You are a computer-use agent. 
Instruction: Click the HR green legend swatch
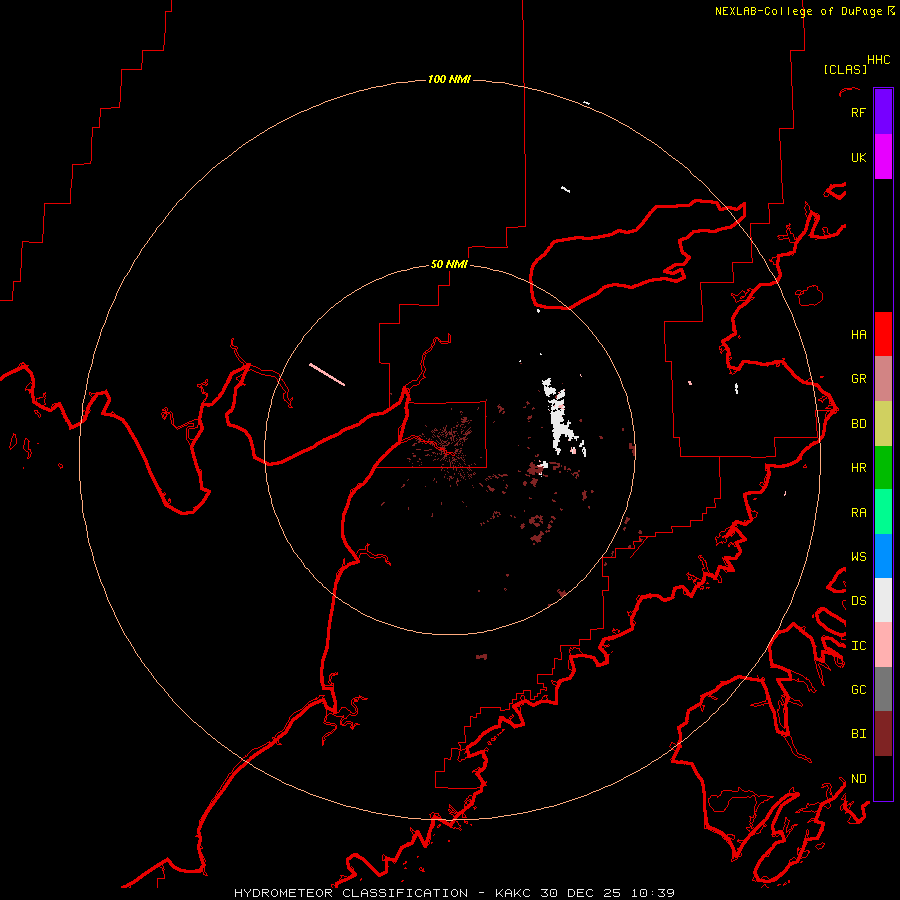[x=883, y=468]
